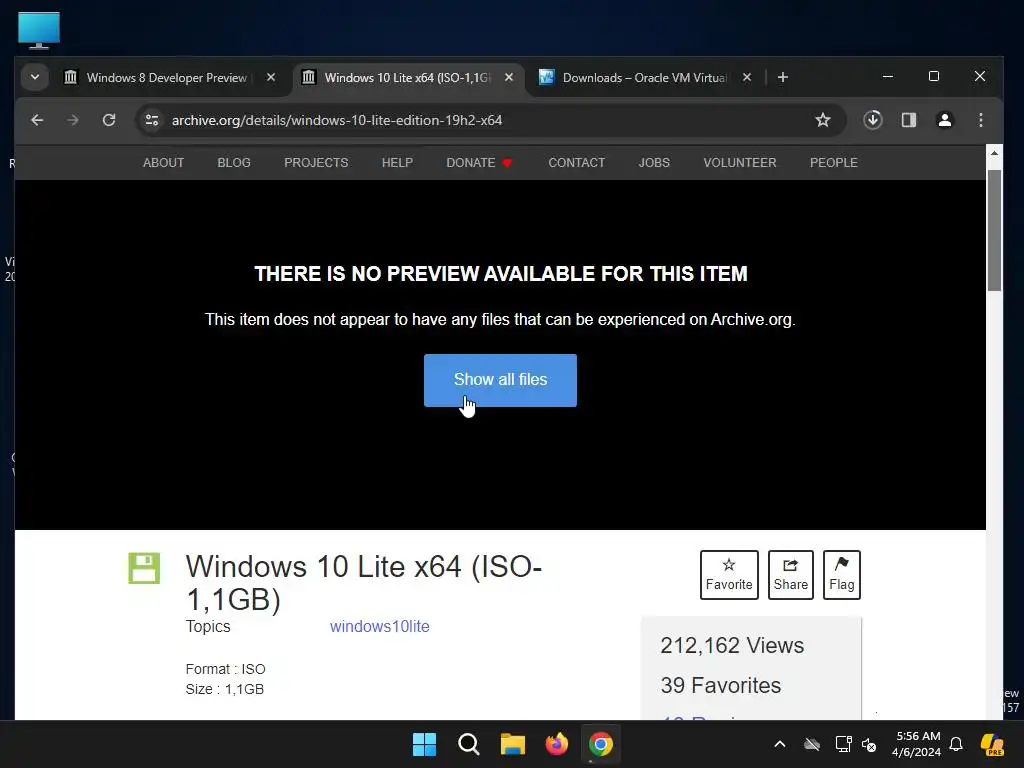Screen dimensions: 1024x768
Task: Close the Oracle VM VirtualBox downloads tab
Action: (746, 77)
